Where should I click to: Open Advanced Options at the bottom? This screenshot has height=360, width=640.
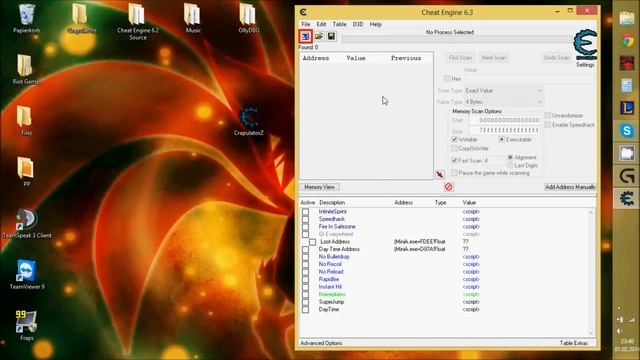pos(321,343)
